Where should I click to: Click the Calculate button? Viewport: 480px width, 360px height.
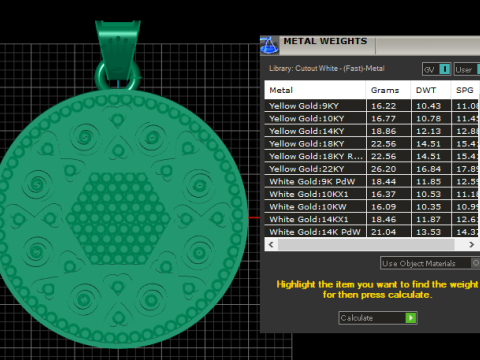(x=378, y=318)
